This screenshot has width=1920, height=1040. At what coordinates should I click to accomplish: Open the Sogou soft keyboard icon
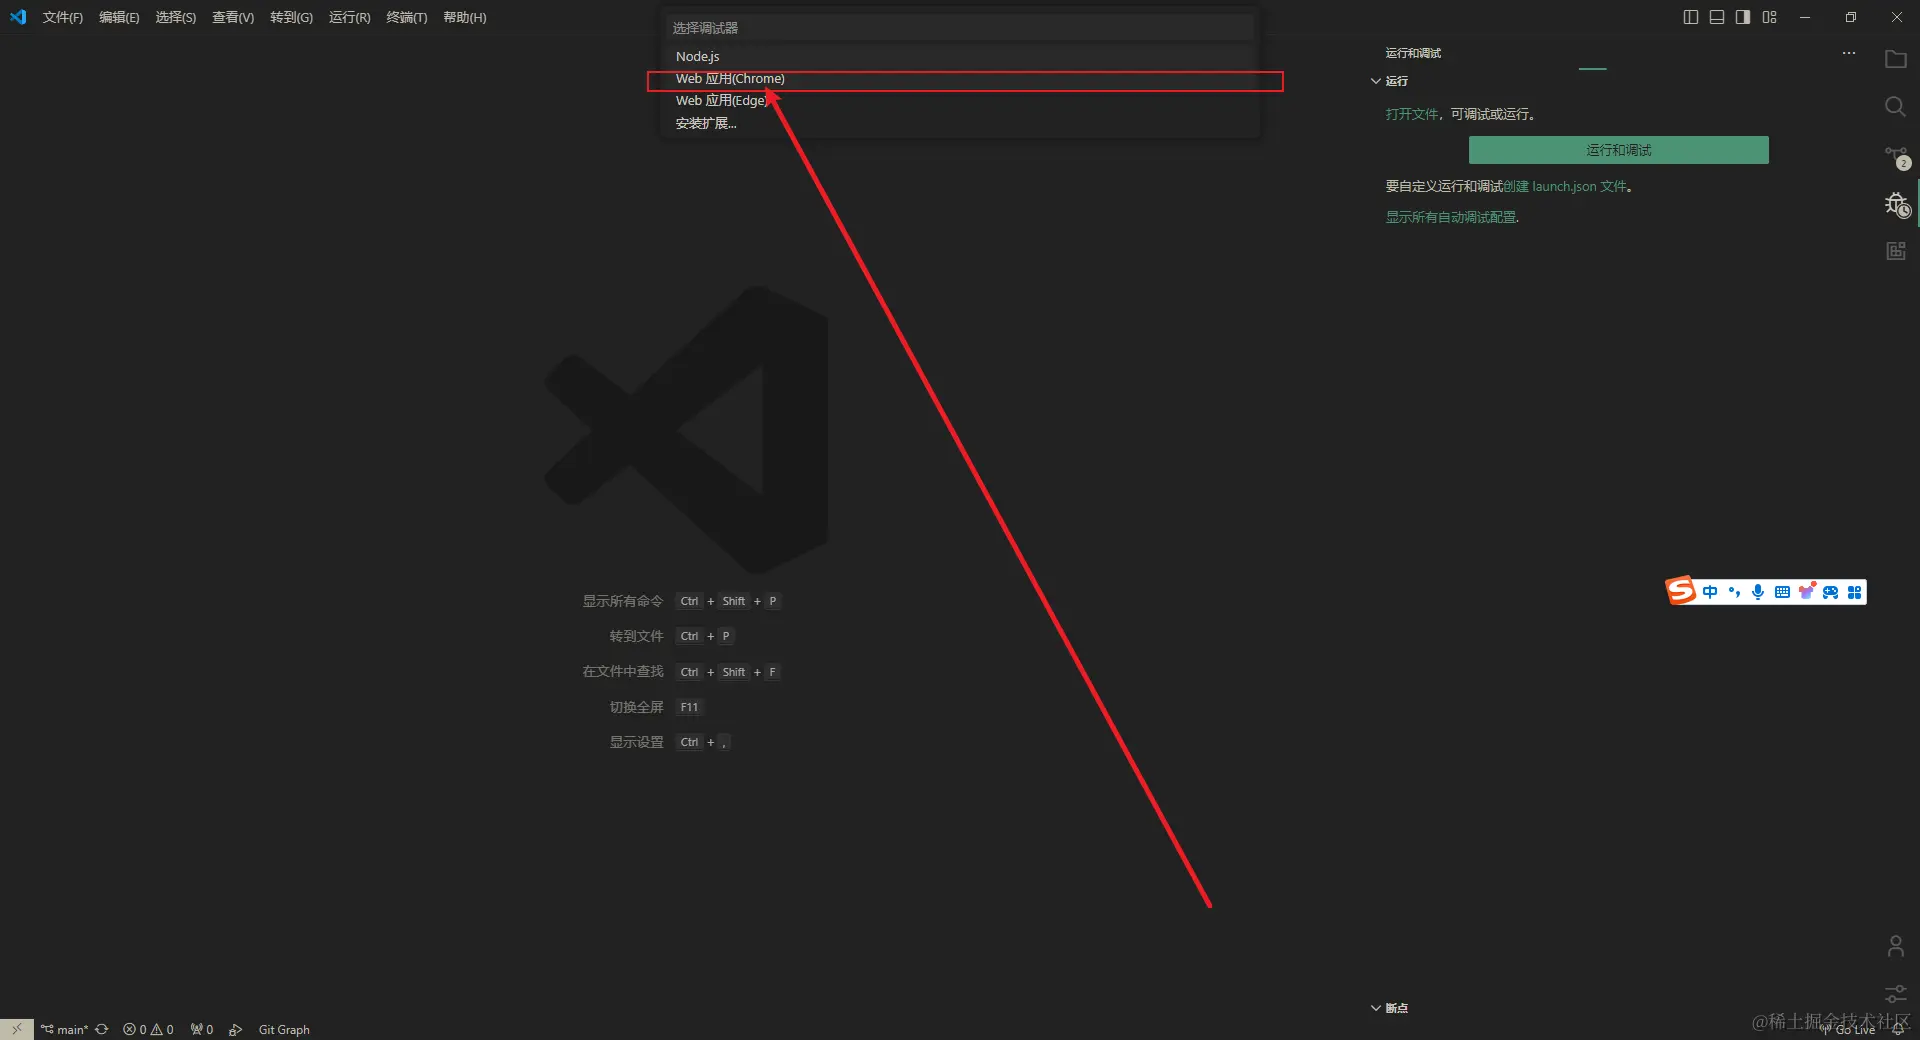click(1782, 592)
